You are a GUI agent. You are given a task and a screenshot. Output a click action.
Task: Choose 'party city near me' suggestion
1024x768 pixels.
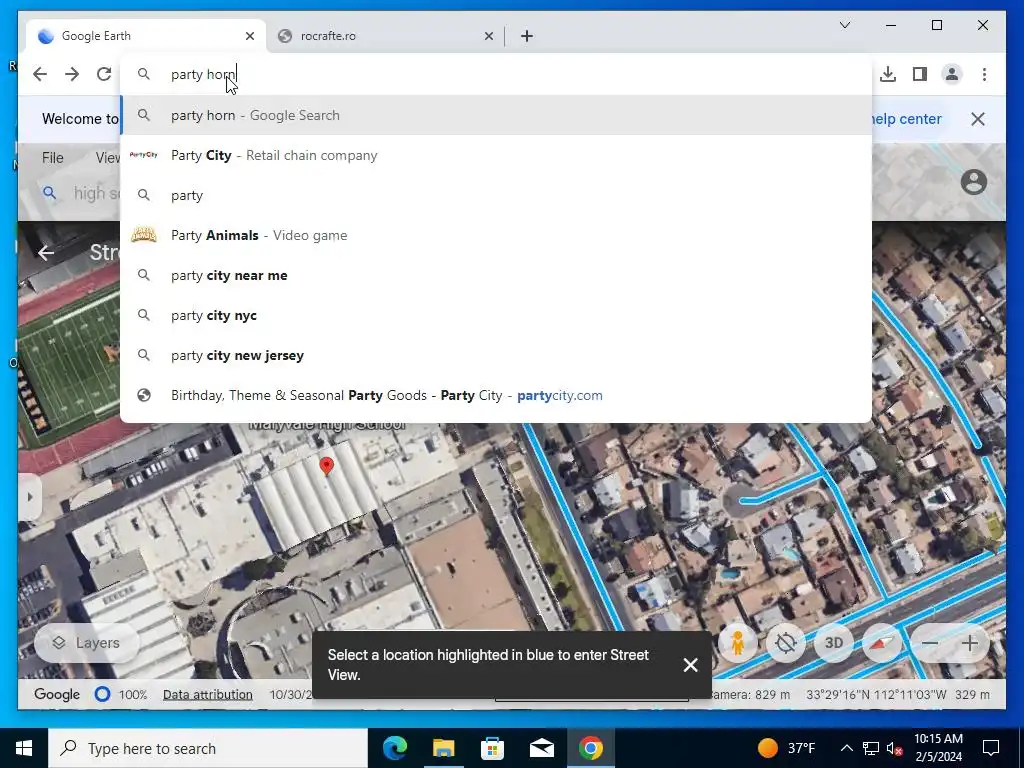click(x=496, y=275)
